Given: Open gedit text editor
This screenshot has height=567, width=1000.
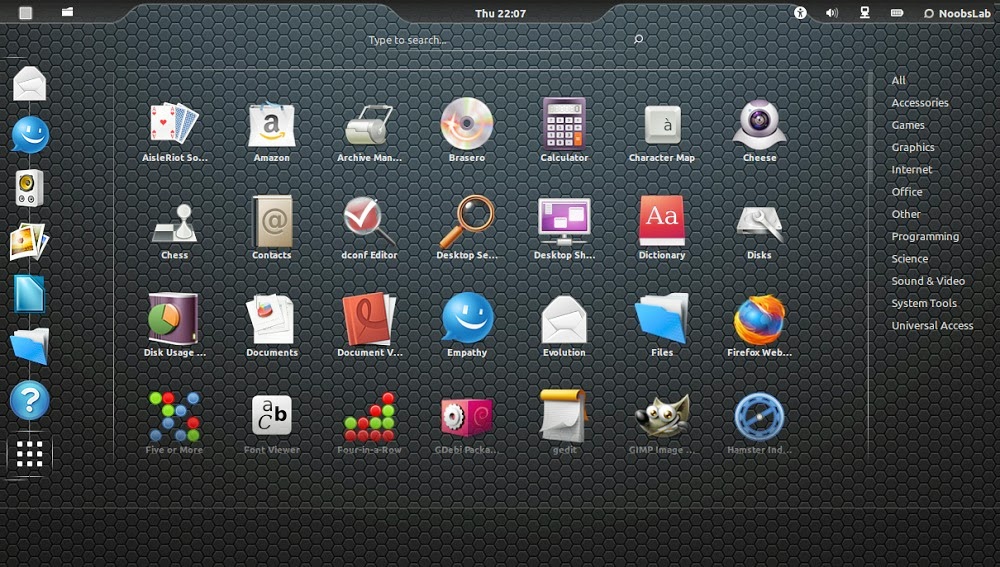Looking at the screenshot, I should 564,423.
